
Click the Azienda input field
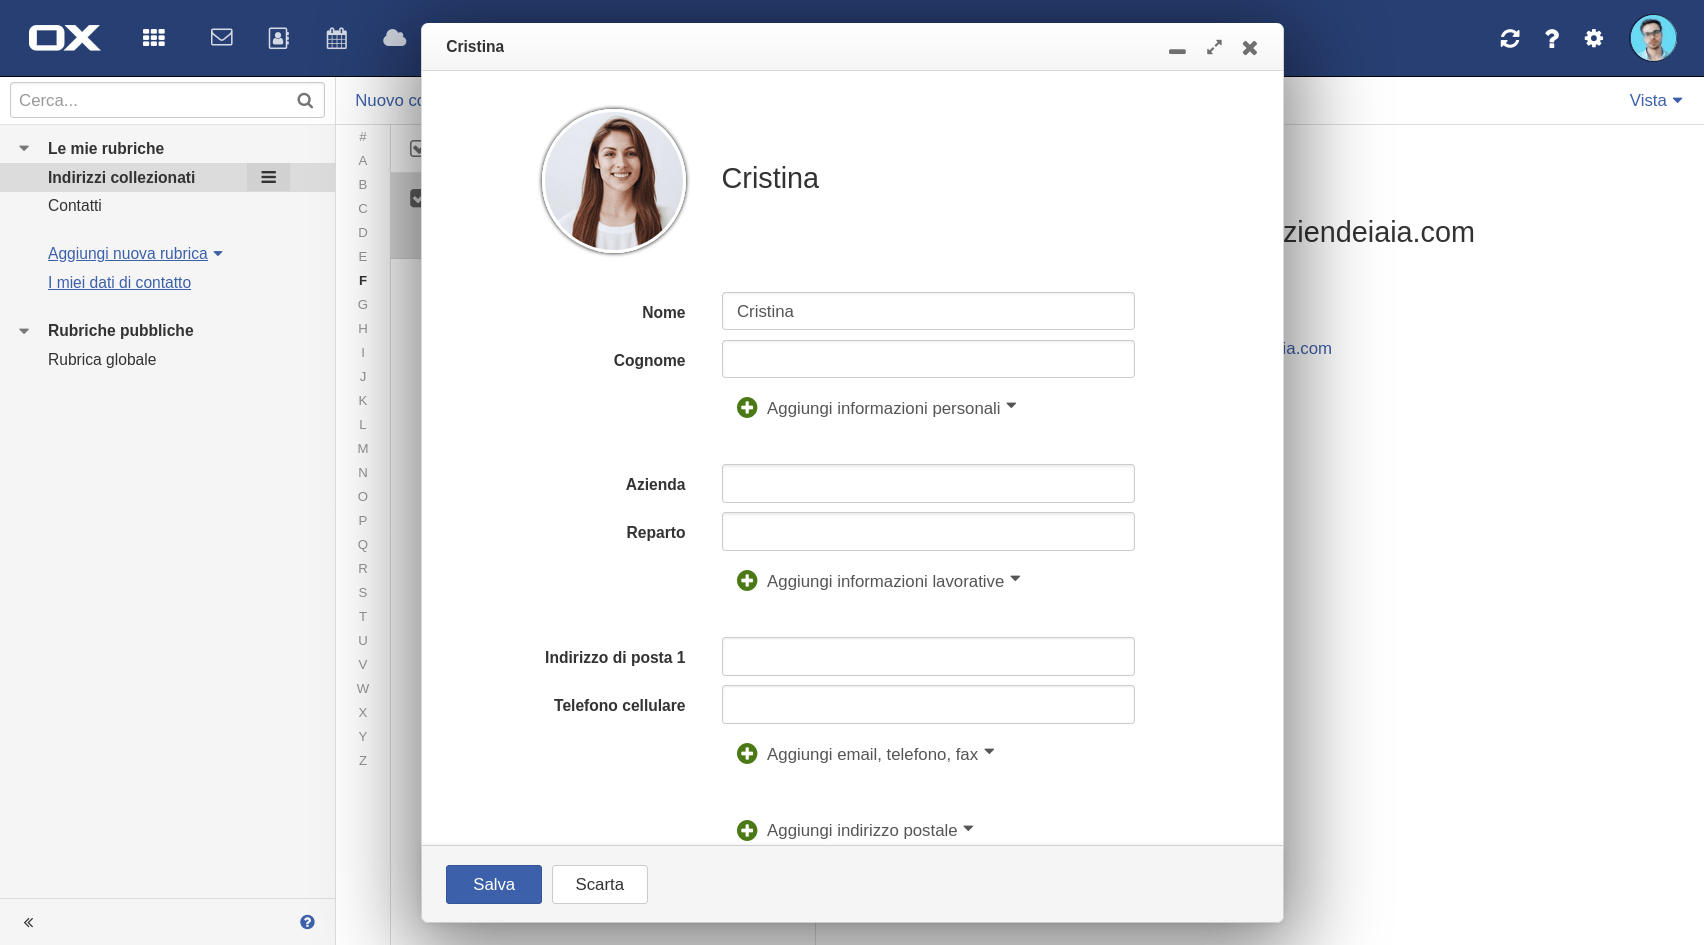pyautogui.click(x=928, y=484)
